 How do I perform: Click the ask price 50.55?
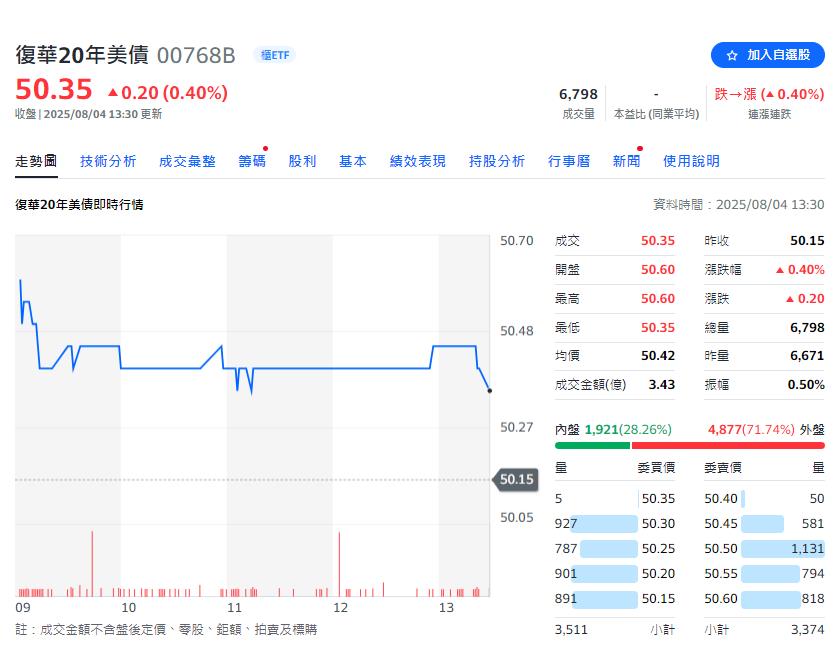[721, 574]
